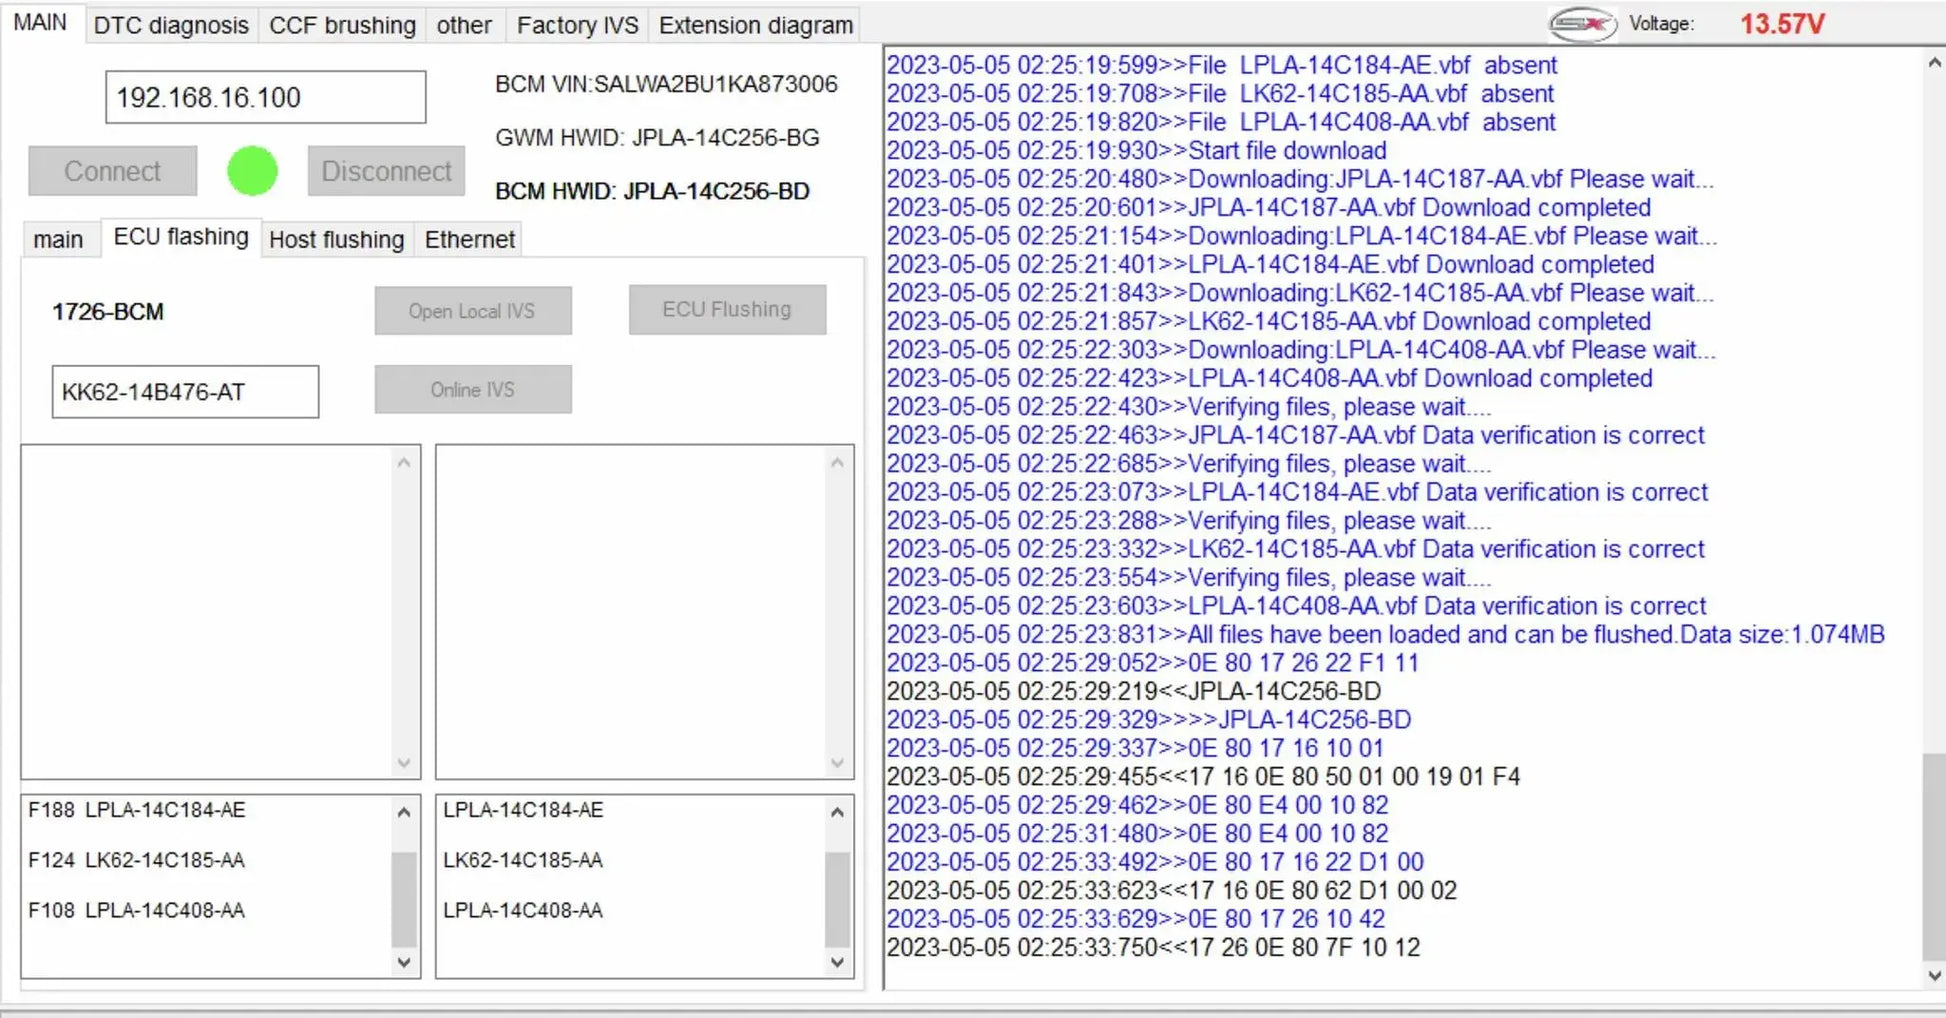Viewport: 1946px width, 1018px height.
Task: Click the IP address field 192.168.16.100
Action: pyautogui.click(x=265, y=98)
